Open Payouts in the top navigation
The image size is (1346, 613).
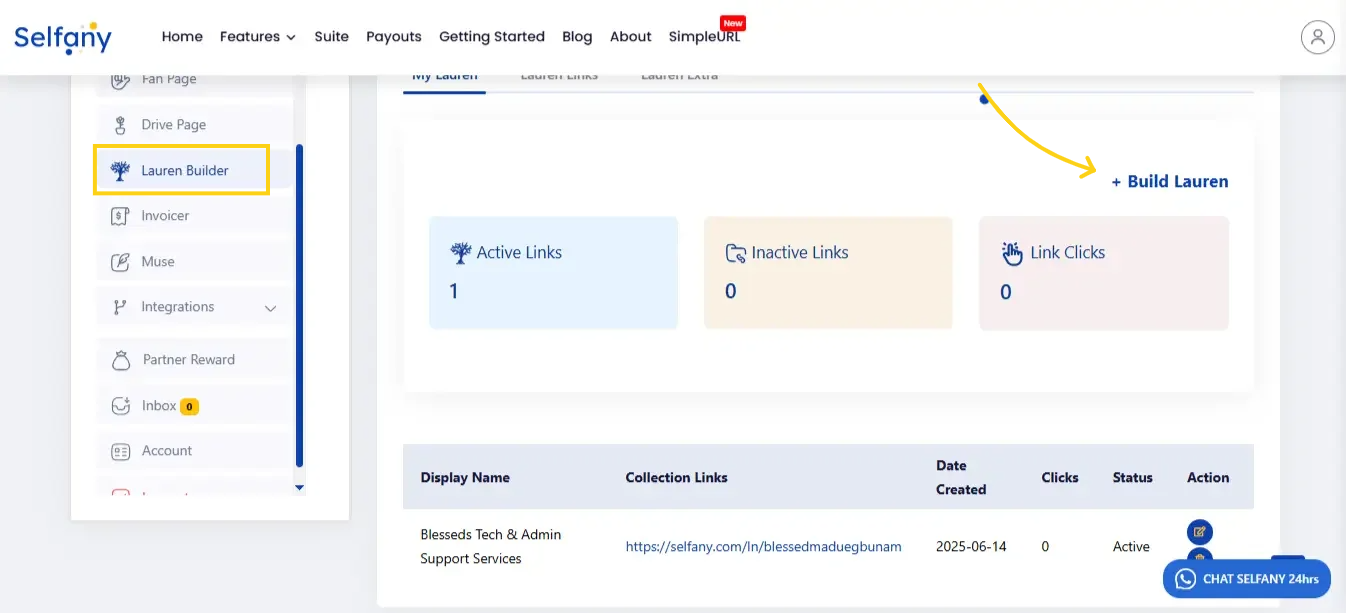click(x=394, y=37)
